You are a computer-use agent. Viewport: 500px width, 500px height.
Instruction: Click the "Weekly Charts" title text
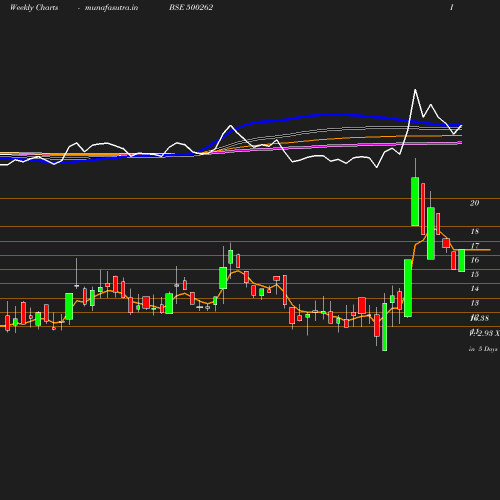pos(34,7)
